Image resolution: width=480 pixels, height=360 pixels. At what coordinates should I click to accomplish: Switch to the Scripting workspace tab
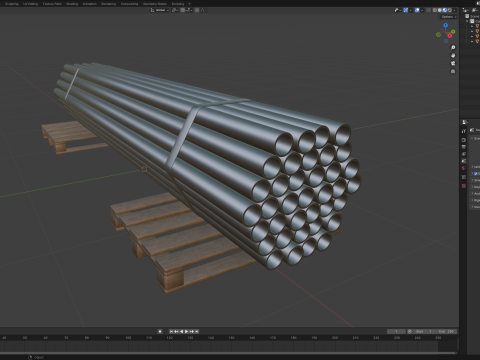point(178,4)
